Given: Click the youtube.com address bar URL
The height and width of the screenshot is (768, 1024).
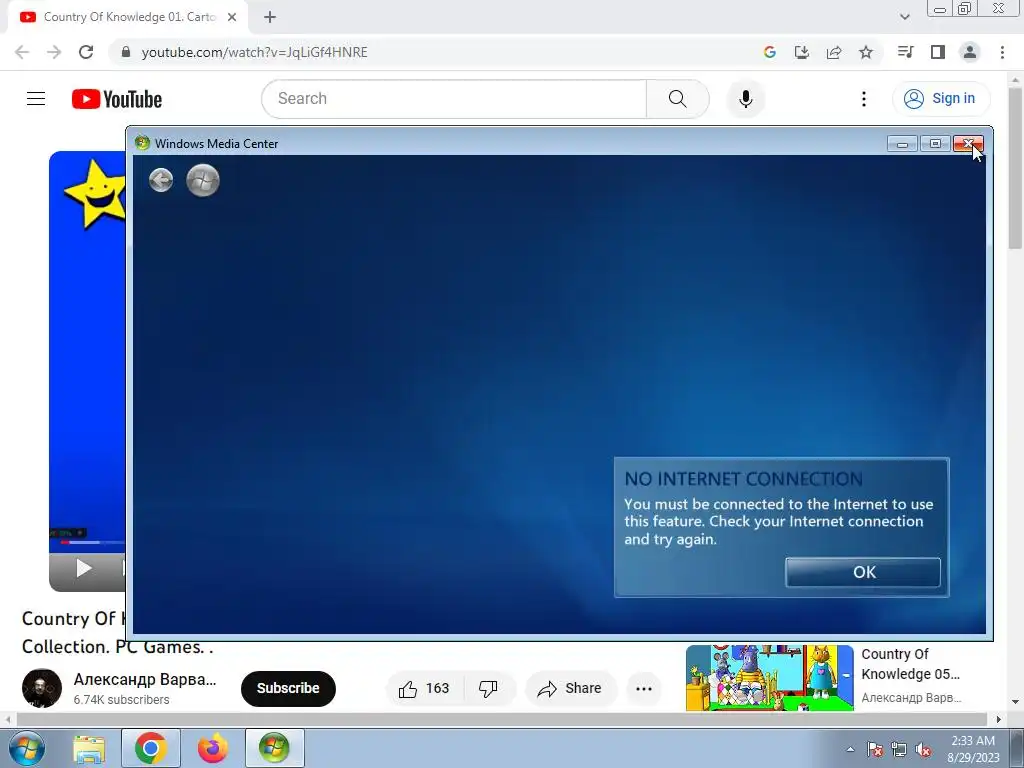Looking at the screenshot, I should [255, 52].
